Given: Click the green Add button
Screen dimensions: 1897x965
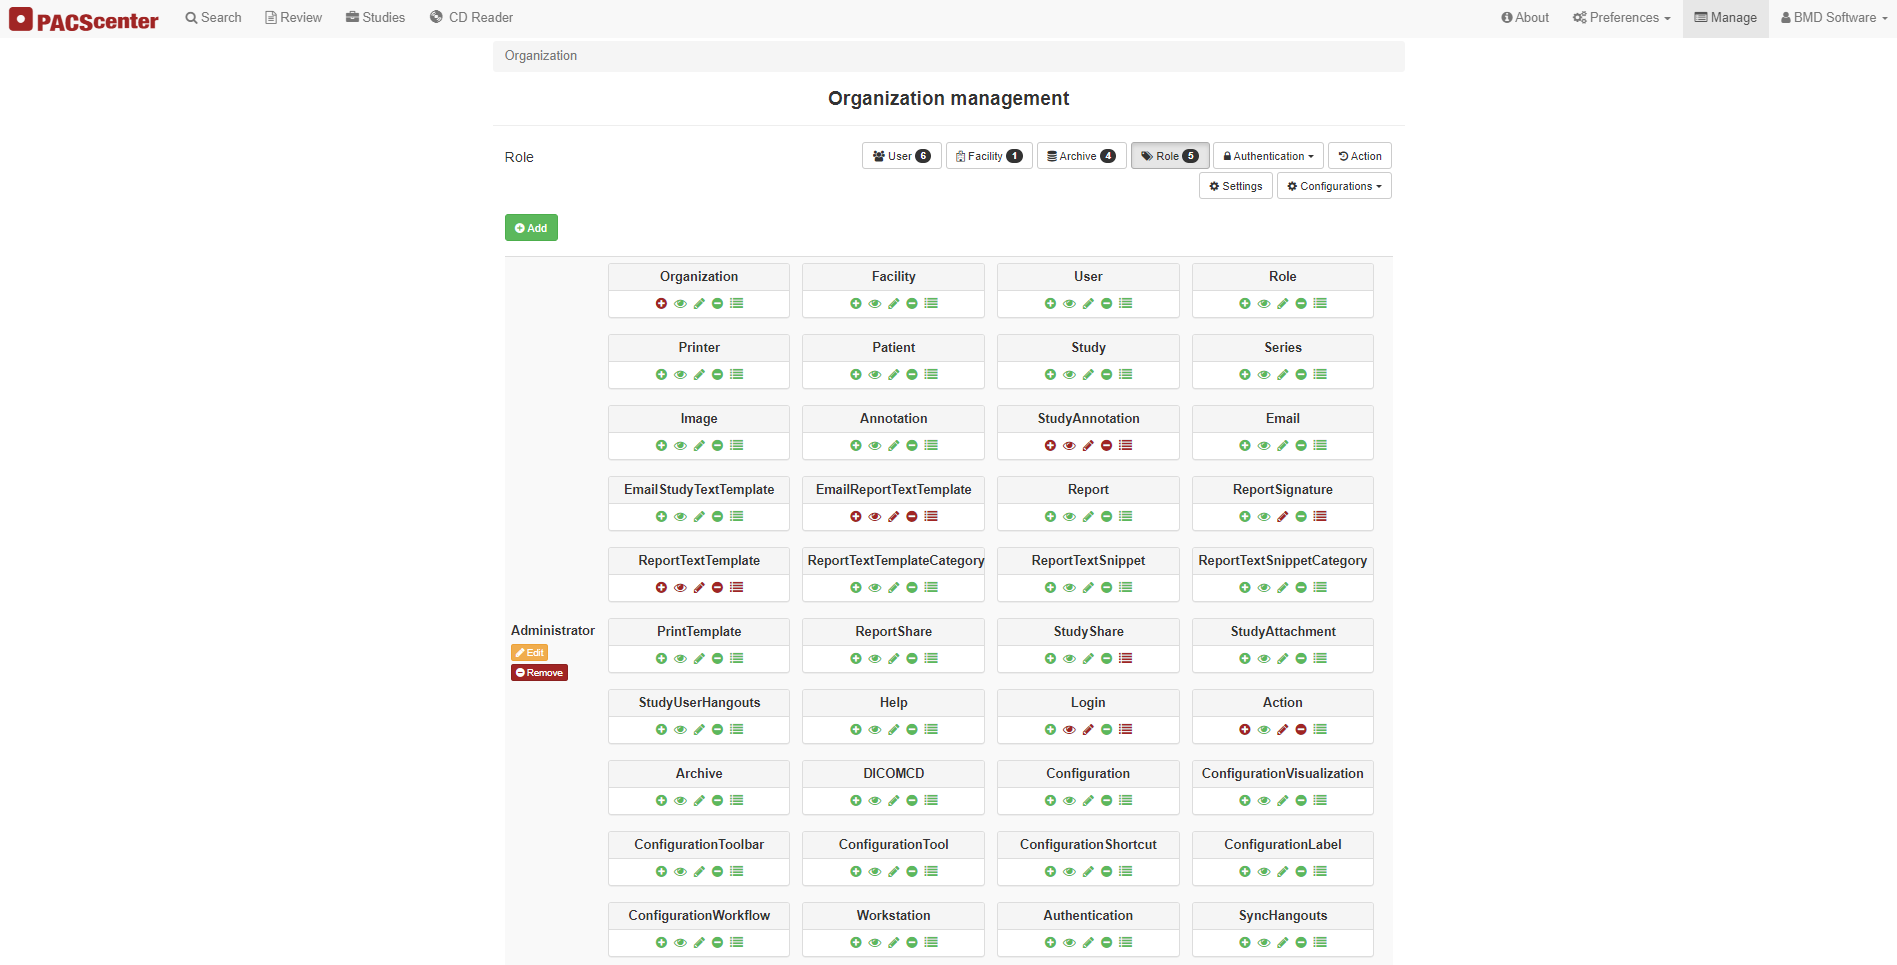Looking at the screenshot, I should [x=531, y=228].
